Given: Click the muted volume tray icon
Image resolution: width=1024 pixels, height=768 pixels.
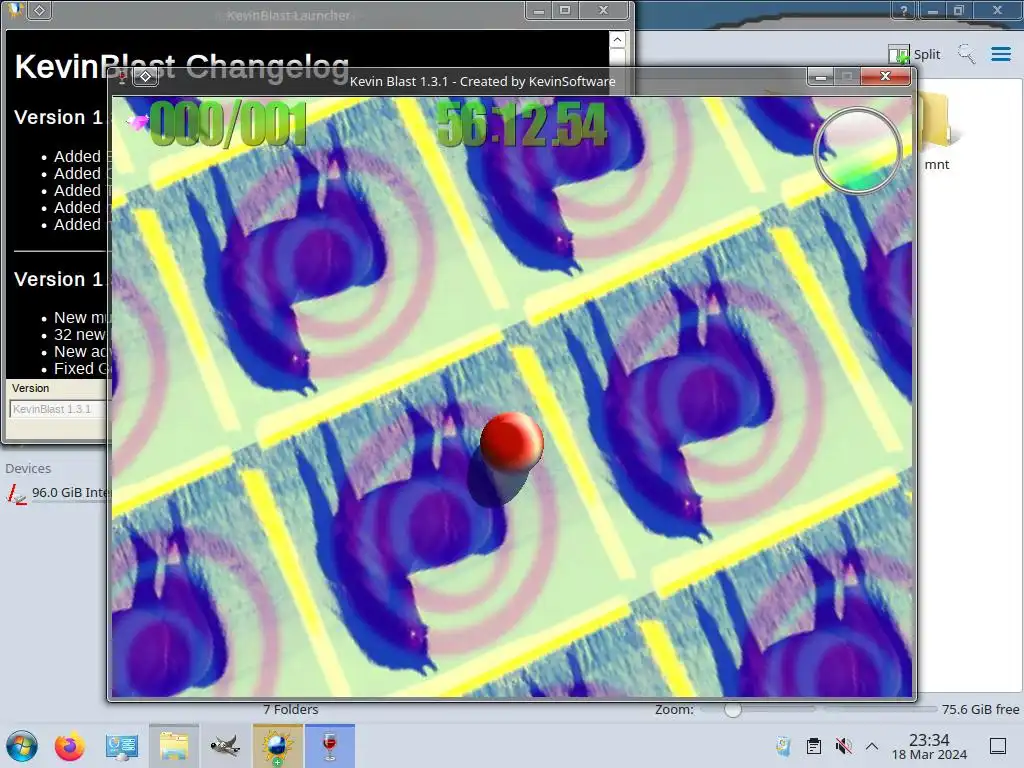Looking at the screenshot, I should click(843, 746).
